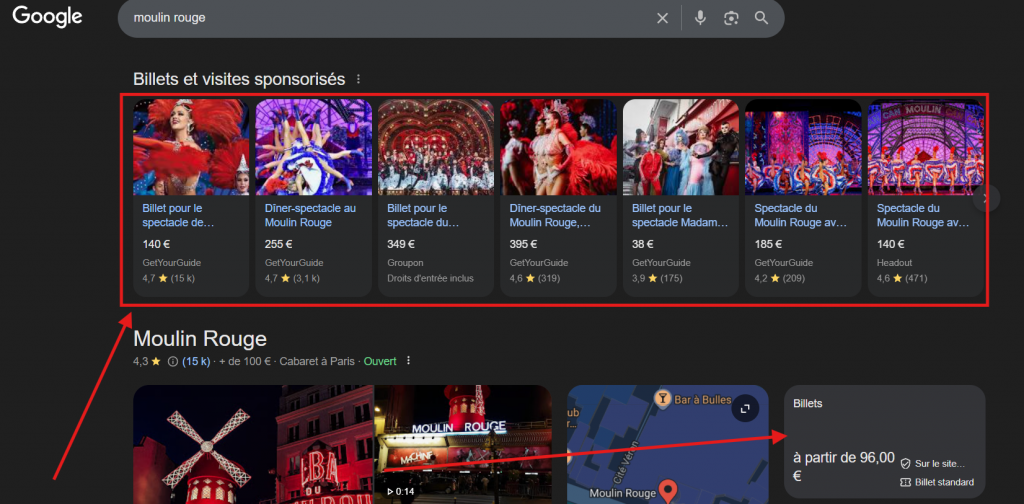Viewport: 1024px width, 504px height.
Task: Click the magnifying glass search icon
Action: coord(762,18)
